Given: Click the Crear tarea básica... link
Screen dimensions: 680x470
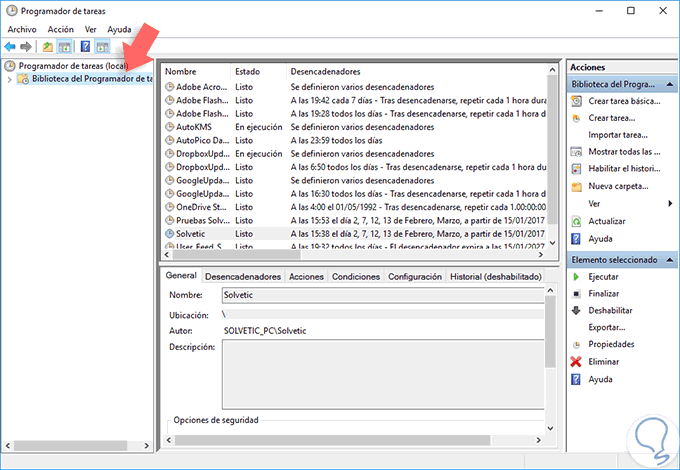Looking at the screenshot, I should (x=624, y=101).
